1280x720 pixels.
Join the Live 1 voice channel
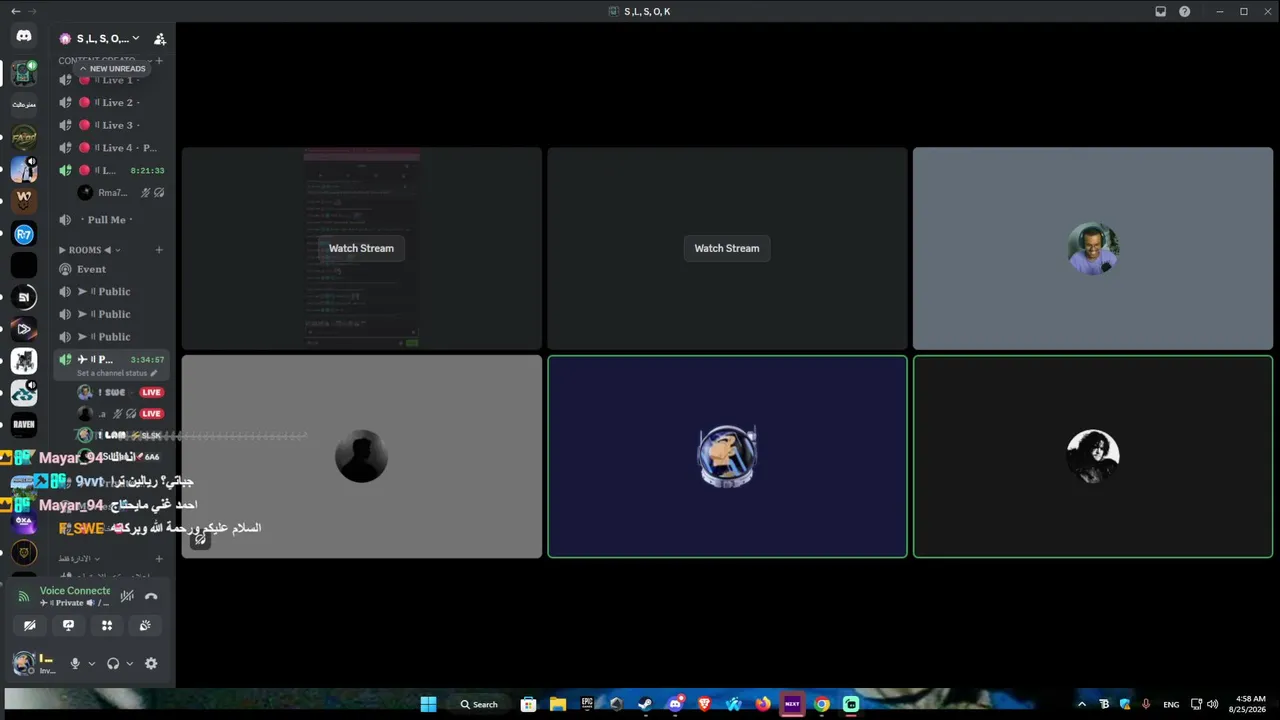point(110,80)
